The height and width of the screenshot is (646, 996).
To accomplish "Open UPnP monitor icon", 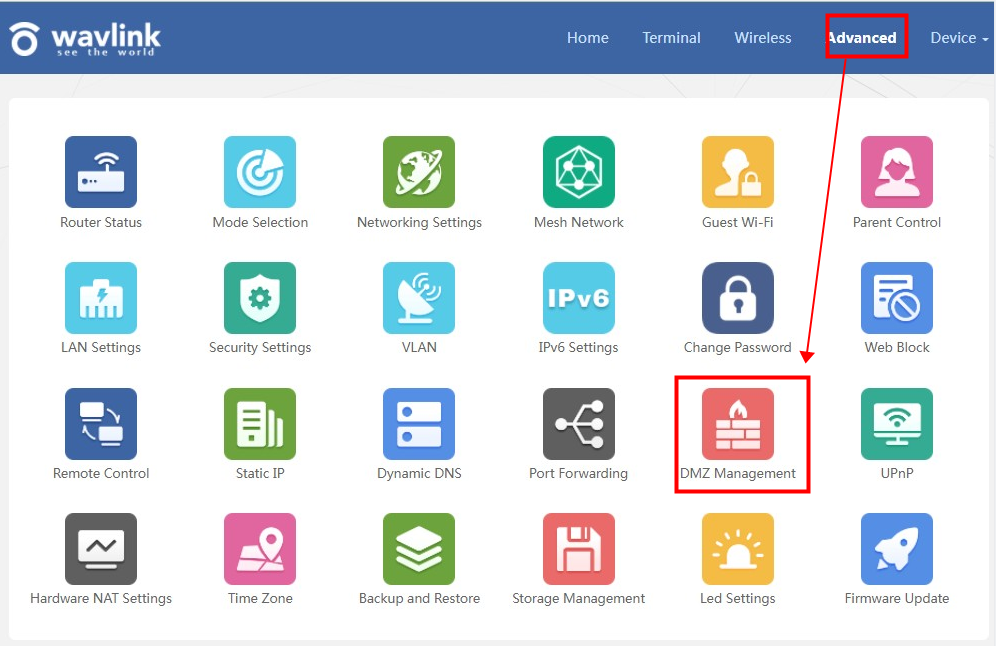I will (x=897, y=424).
